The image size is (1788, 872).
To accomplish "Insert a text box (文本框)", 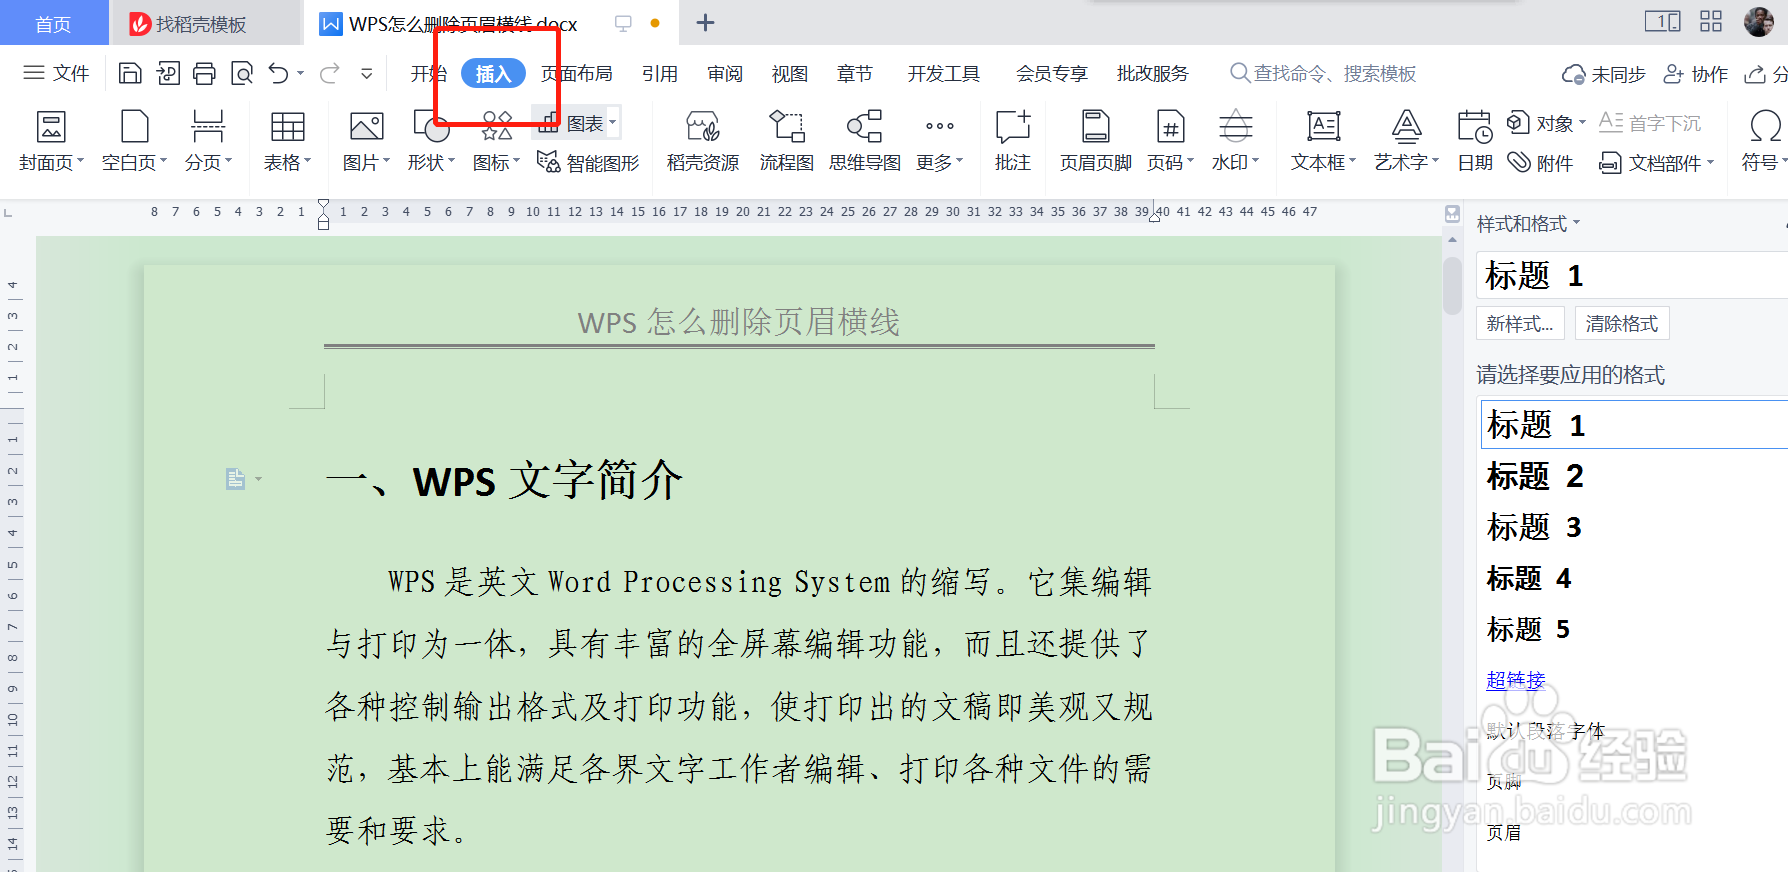I will 1323,140.
